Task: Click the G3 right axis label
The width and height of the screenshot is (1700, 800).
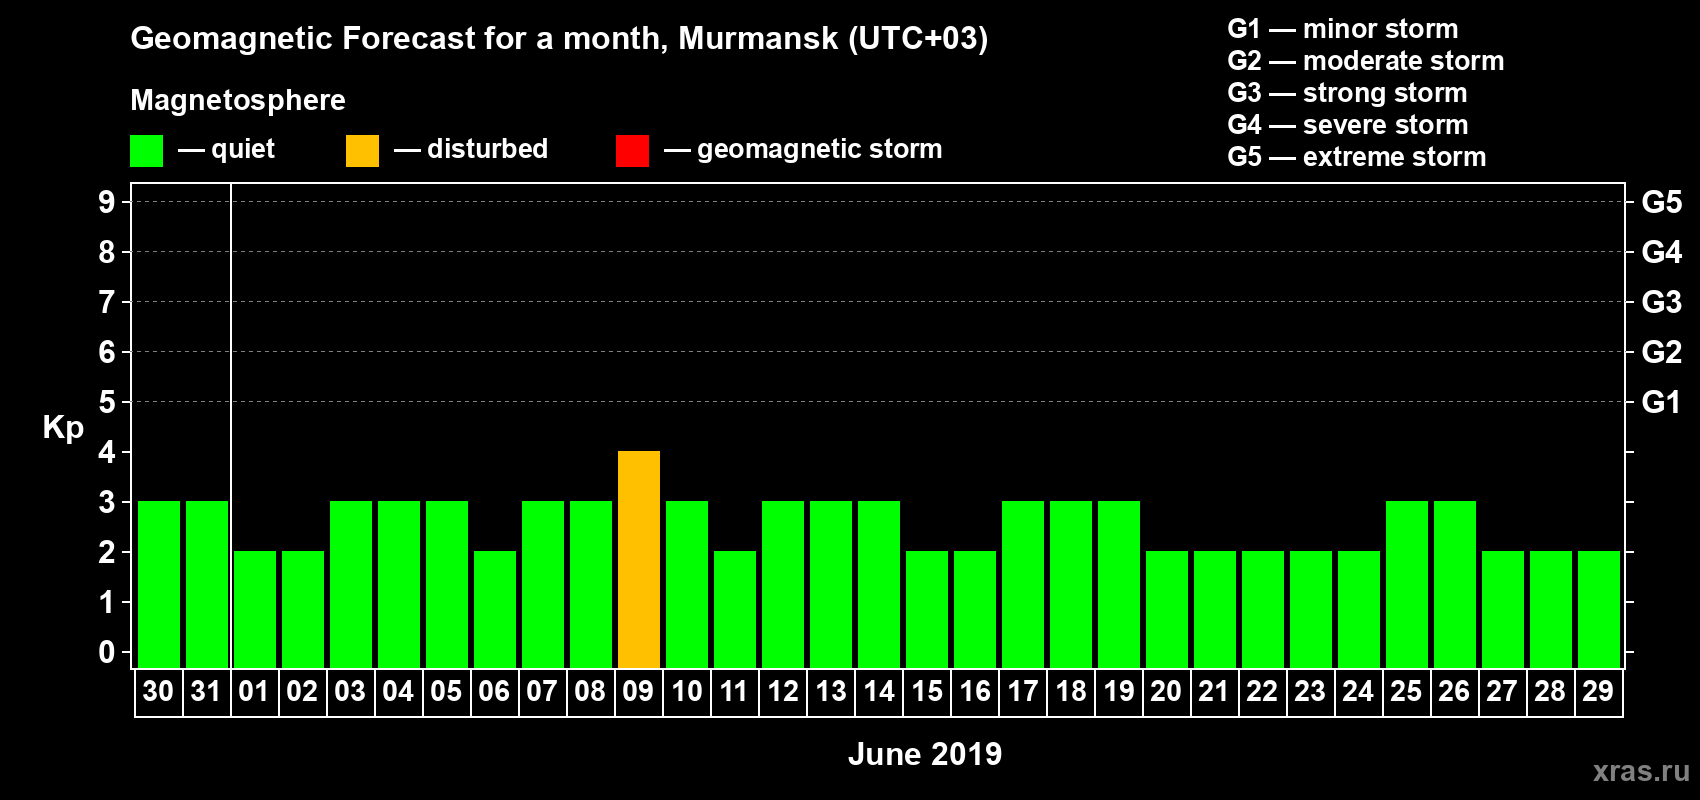Action: coord(1661,302)
